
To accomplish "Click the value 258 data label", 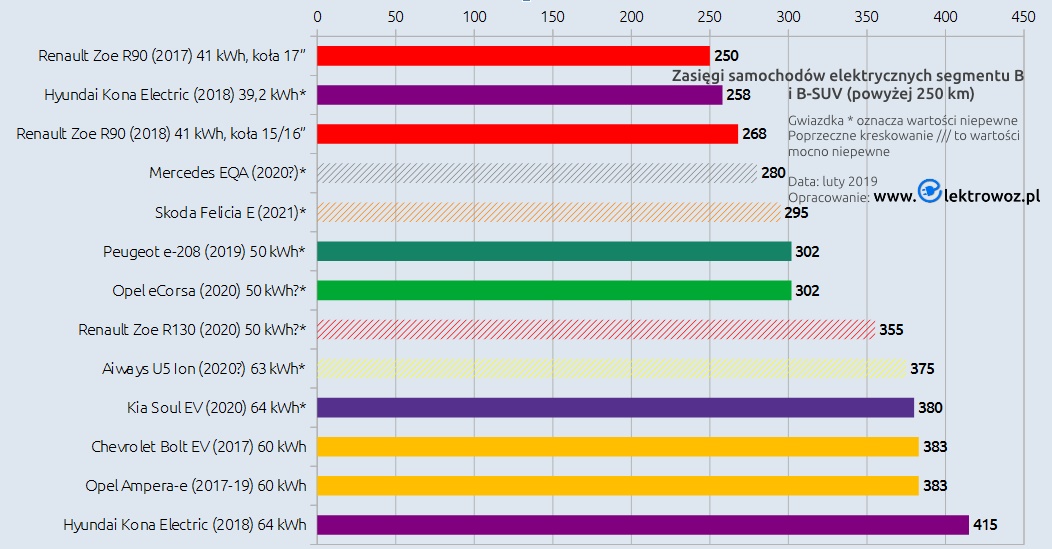I will pyautogui.click(x=738, y=95).
